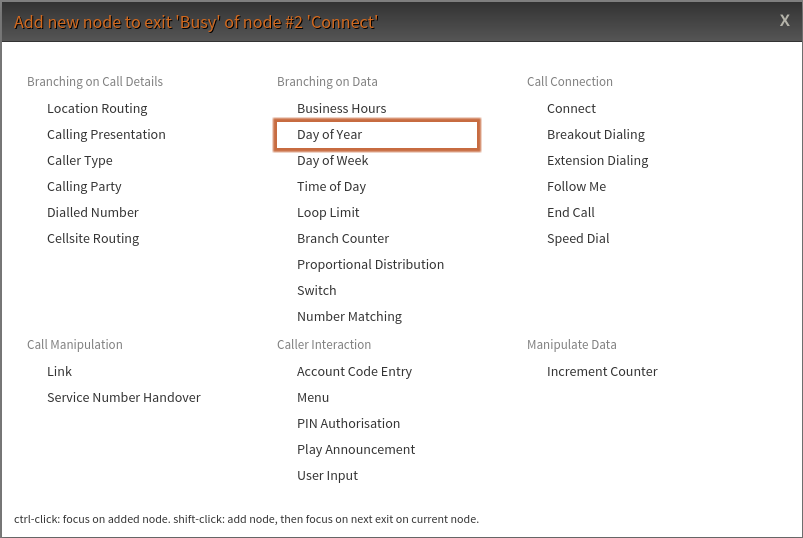Image resolution: width=803 pixels, height=538 pixels.
Task: Choose the Breakout Dialing node
Action: tap(596, 134)
